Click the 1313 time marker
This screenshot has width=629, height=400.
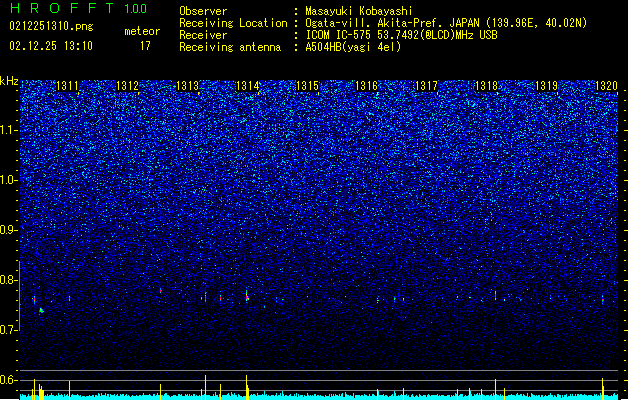click(x=187, y=86)
